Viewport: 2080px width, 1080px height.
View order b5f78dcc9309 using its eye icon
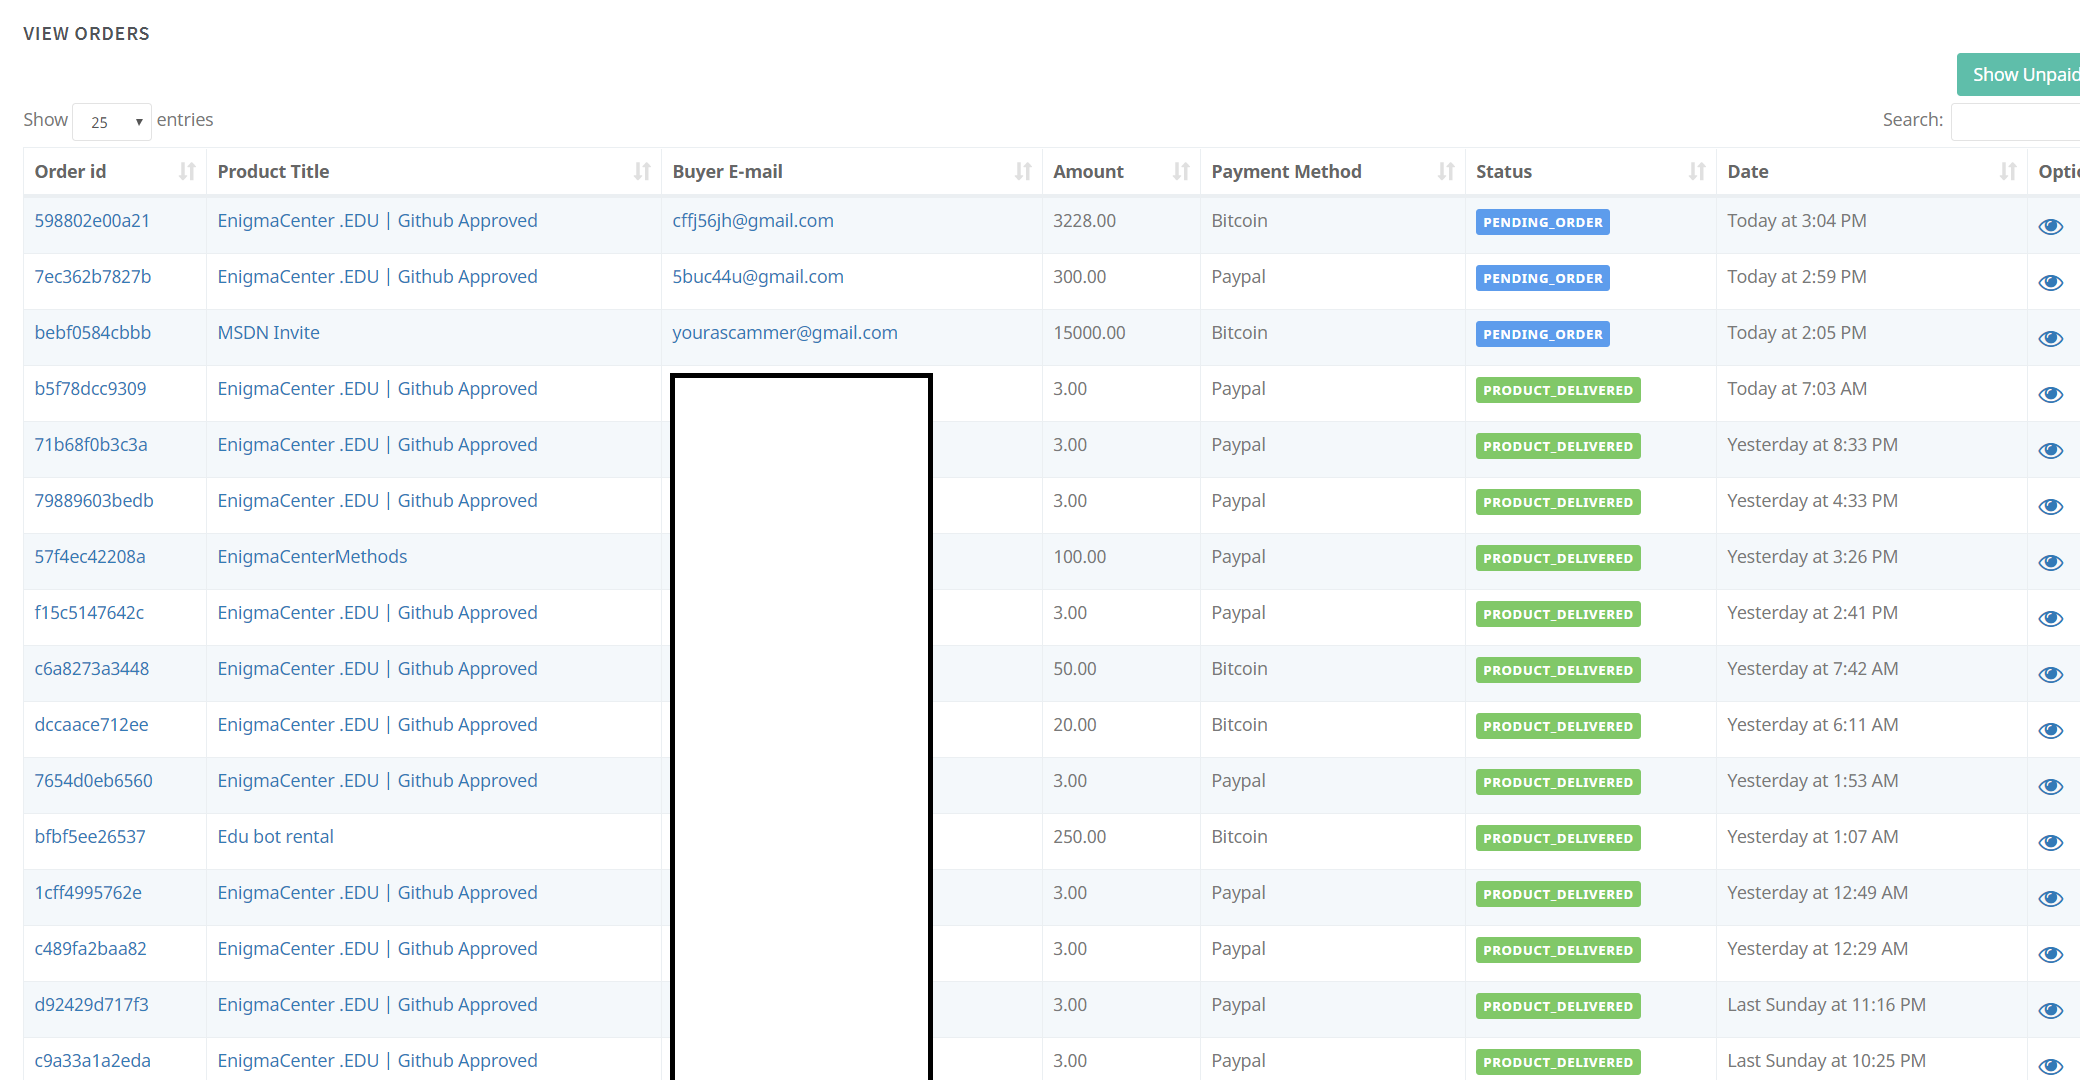click(x=2050, y=395)
